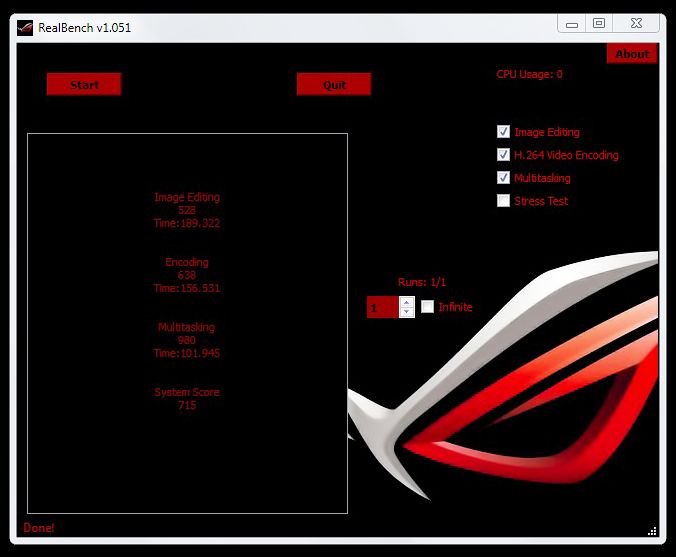
Task: Click the Encoding score '638'
Action: pyautogui.click(x=187, y=275)
